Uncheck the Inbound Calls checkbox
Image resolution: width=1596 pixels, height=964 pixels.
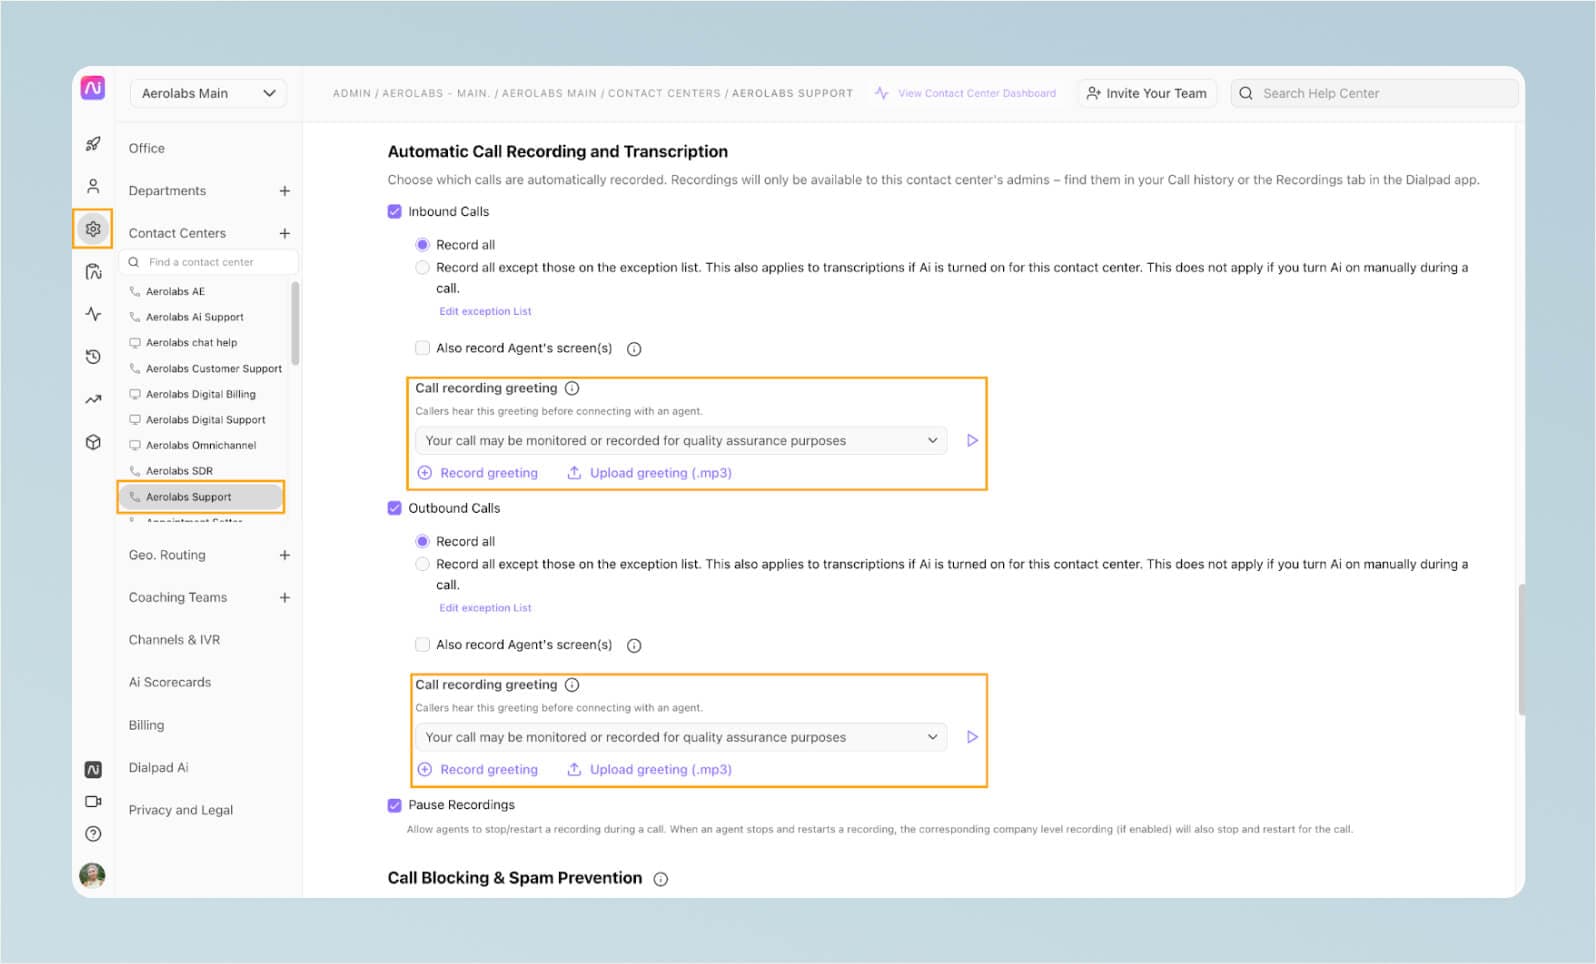pyautogui.click(x=395, y=212)
